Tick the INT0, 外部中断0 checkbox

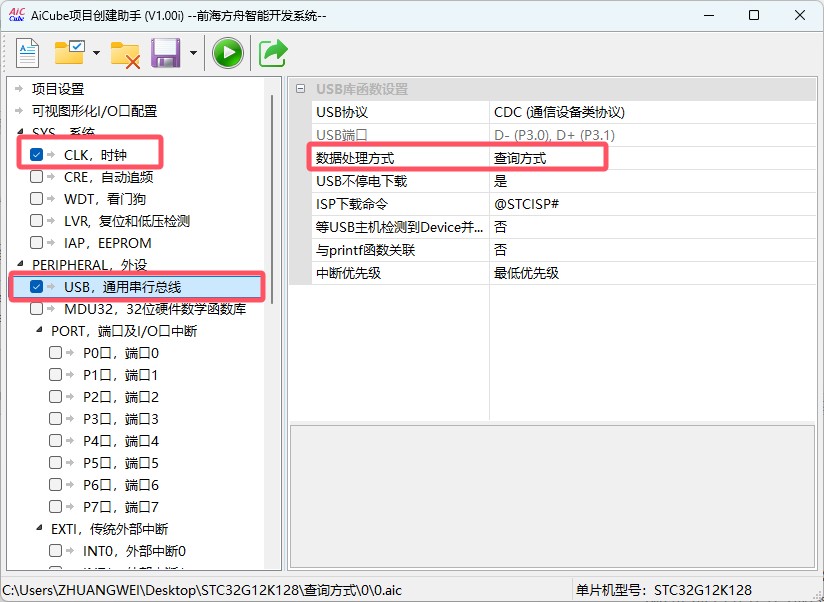click(55, 551)
